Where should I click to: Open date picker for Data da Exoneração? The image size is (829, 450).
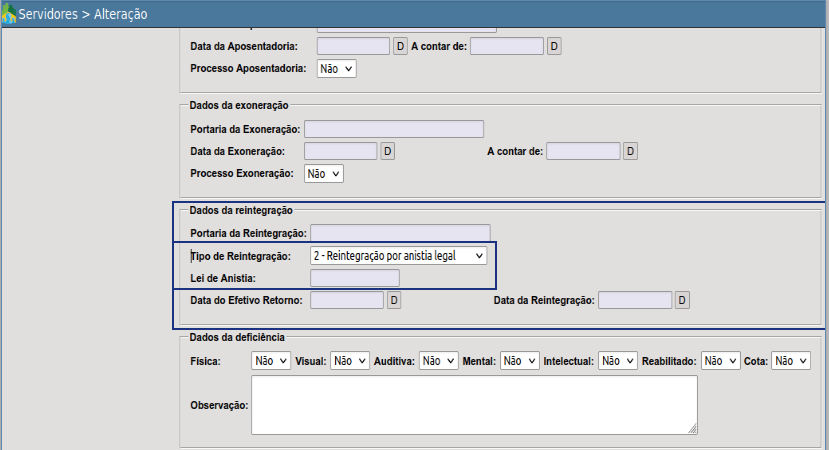pyautogui.click(x=388, y=151)
